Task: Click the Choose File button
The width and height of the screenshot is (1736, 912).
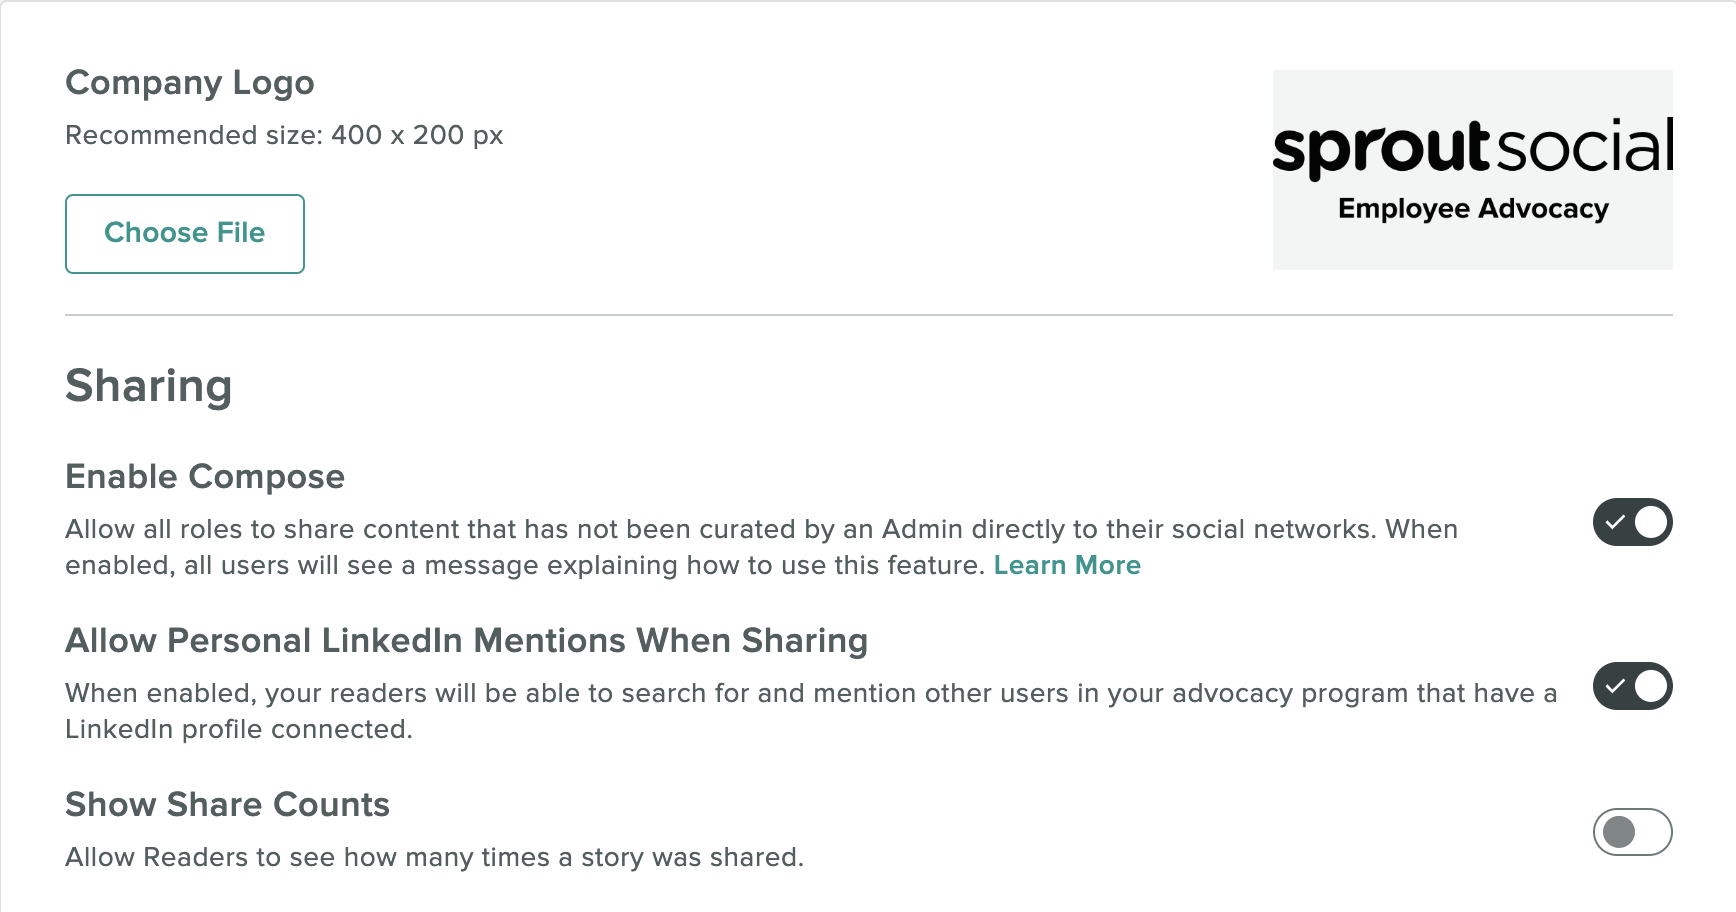Action: 185,234
